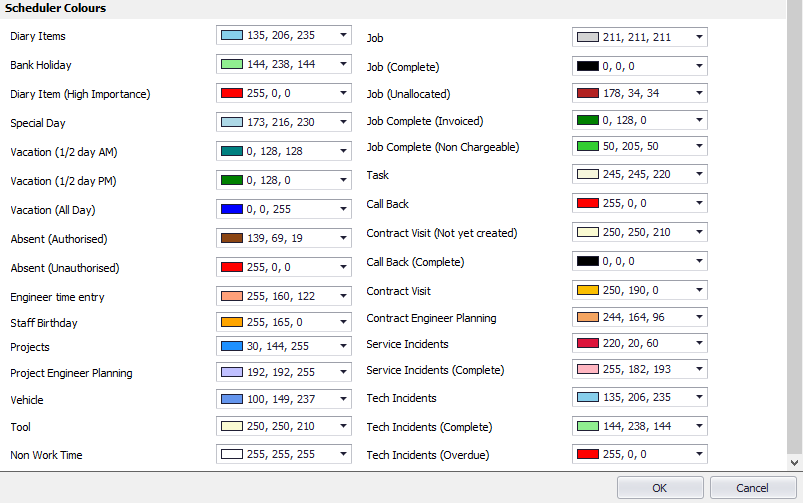
Task: Click the green Job Complete (Invoiced) swatch
Action: click(x=587, y=121)
